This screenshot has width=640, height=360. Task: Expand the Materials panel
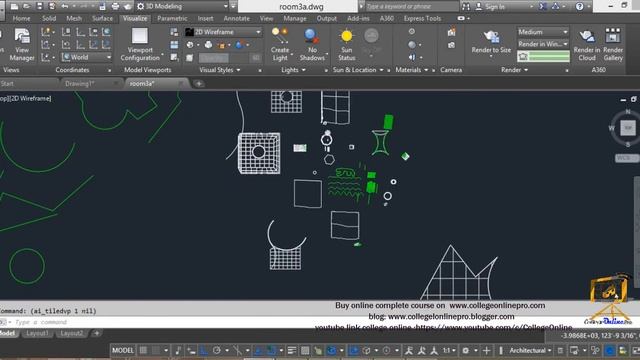(411, 70)
